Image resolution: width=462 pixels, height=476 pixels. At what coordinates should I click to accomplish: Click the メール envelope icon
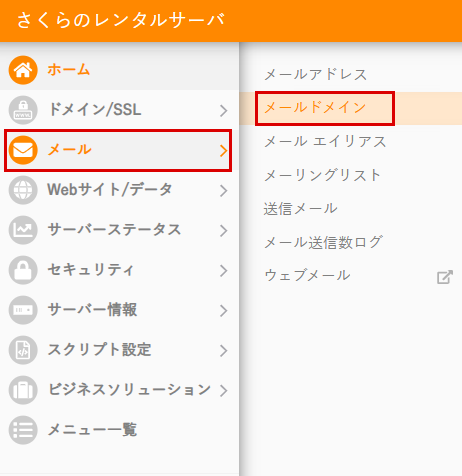[x=23, y=150]
